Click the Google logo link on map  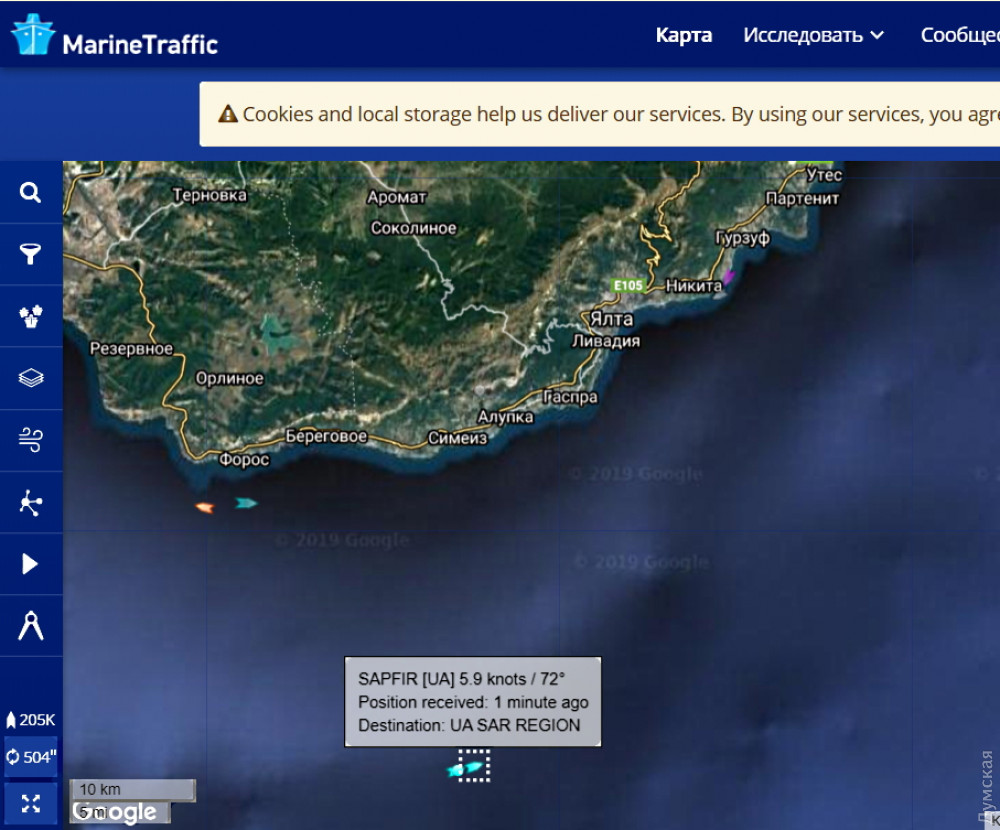pyautogui.click(x=115, y=812)
